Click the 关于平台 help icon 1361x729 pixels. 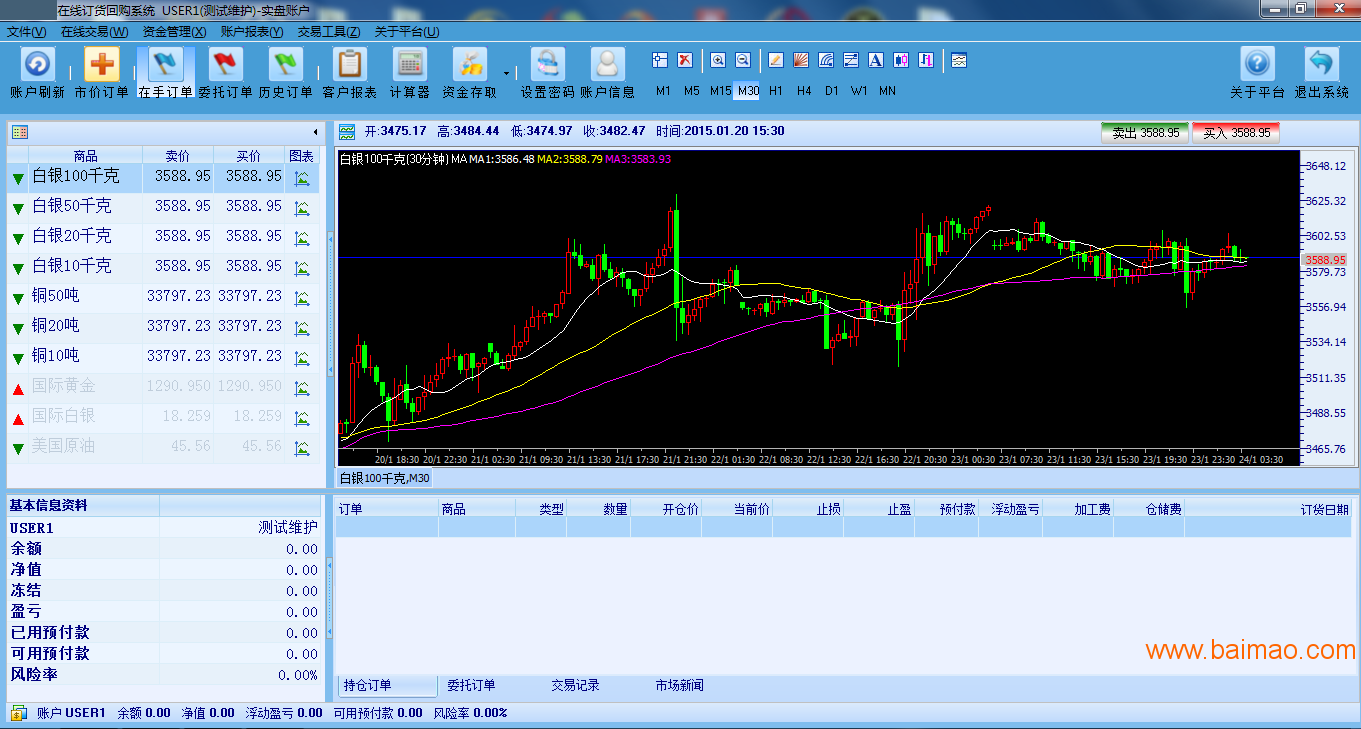[x=1257, y=65]
